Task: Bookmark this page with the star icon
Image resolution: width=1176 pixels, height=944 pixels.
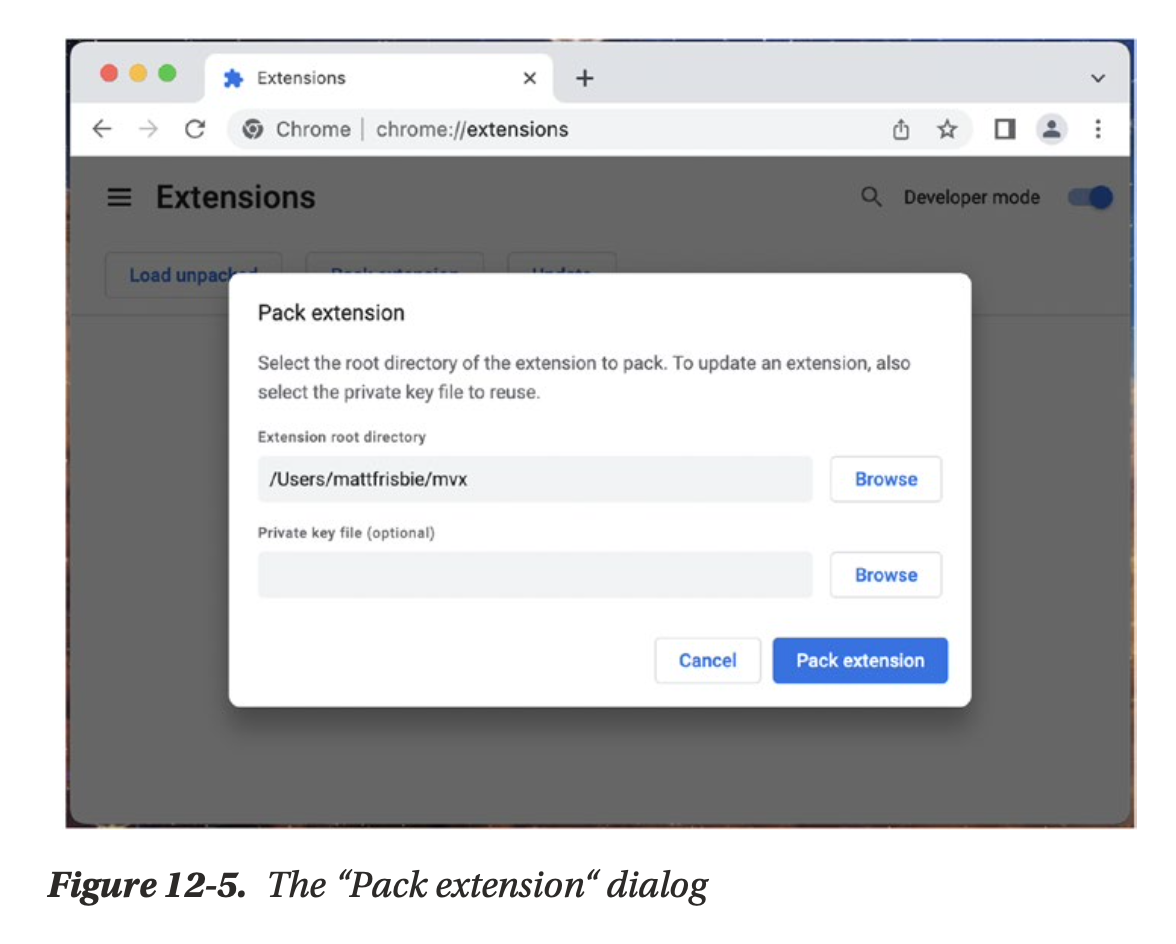Action: (946, 130)
